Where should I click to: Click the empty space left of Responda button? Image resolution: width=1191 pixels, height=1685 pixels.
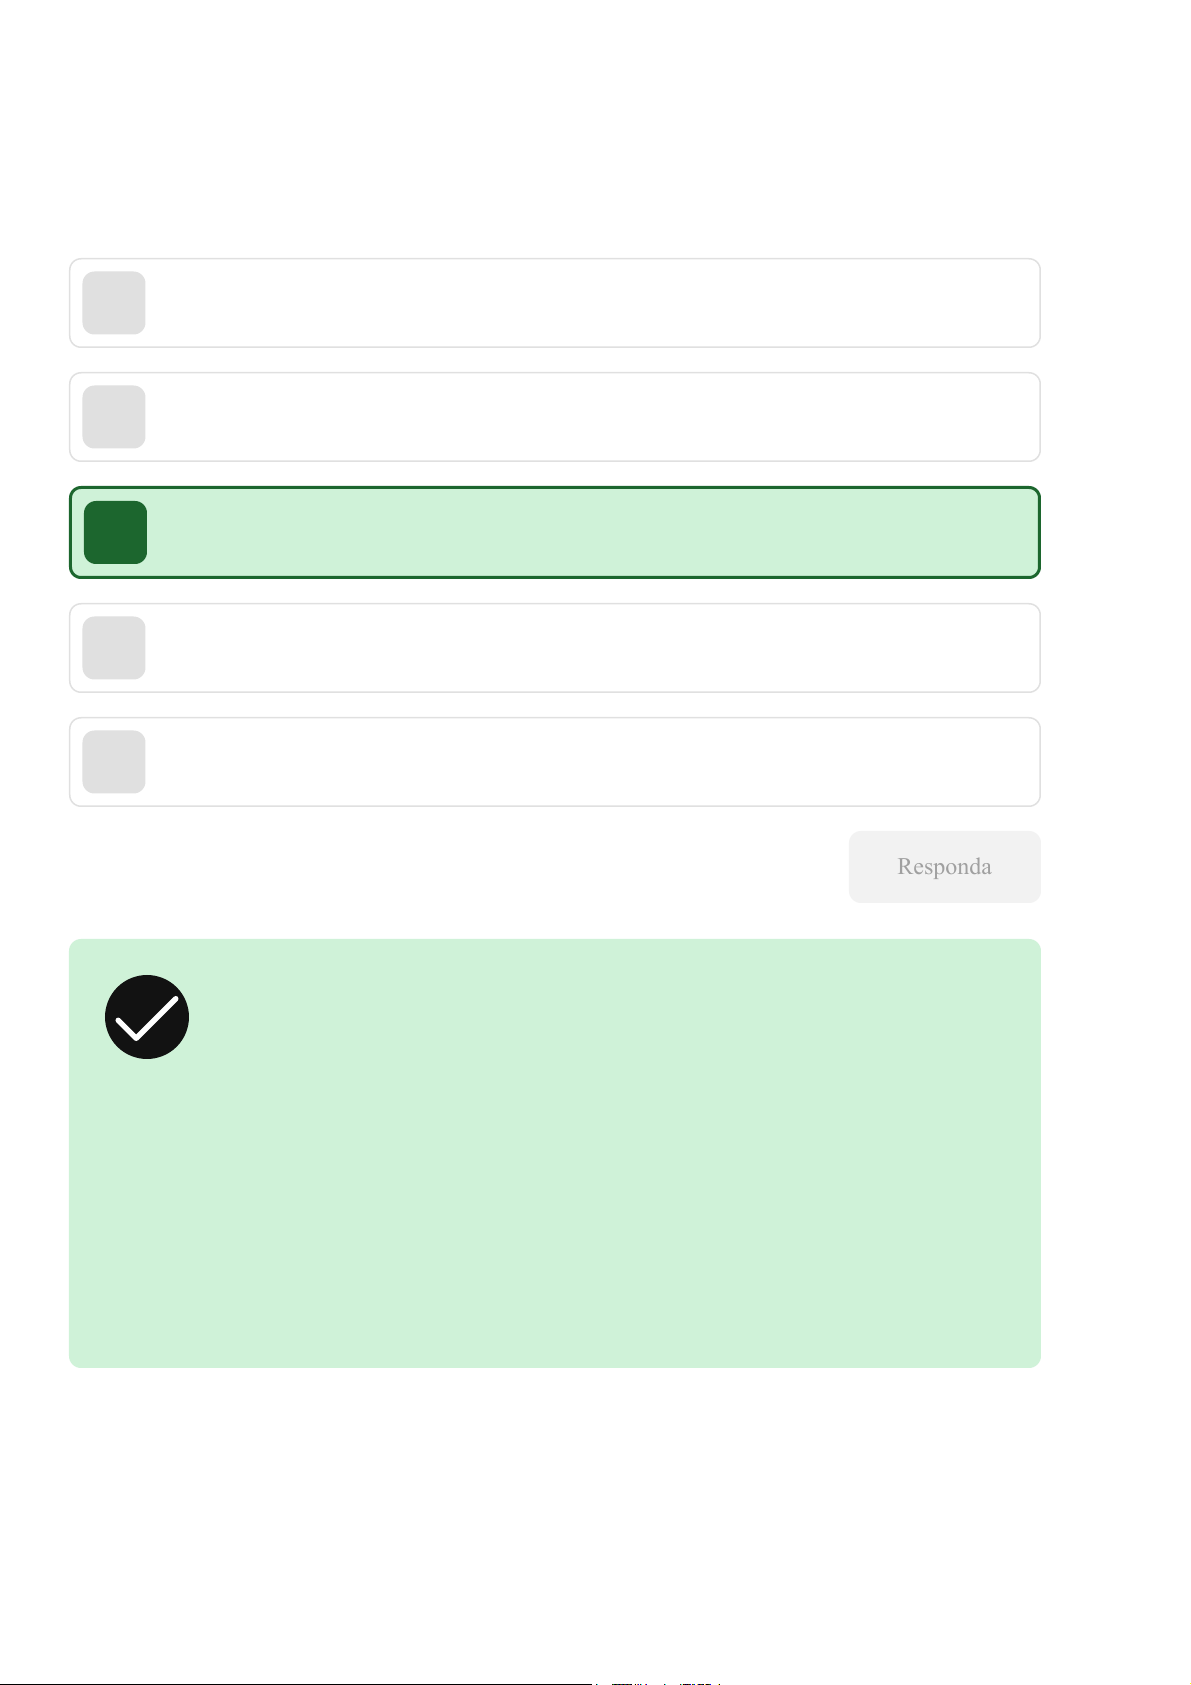pos(450,867)
